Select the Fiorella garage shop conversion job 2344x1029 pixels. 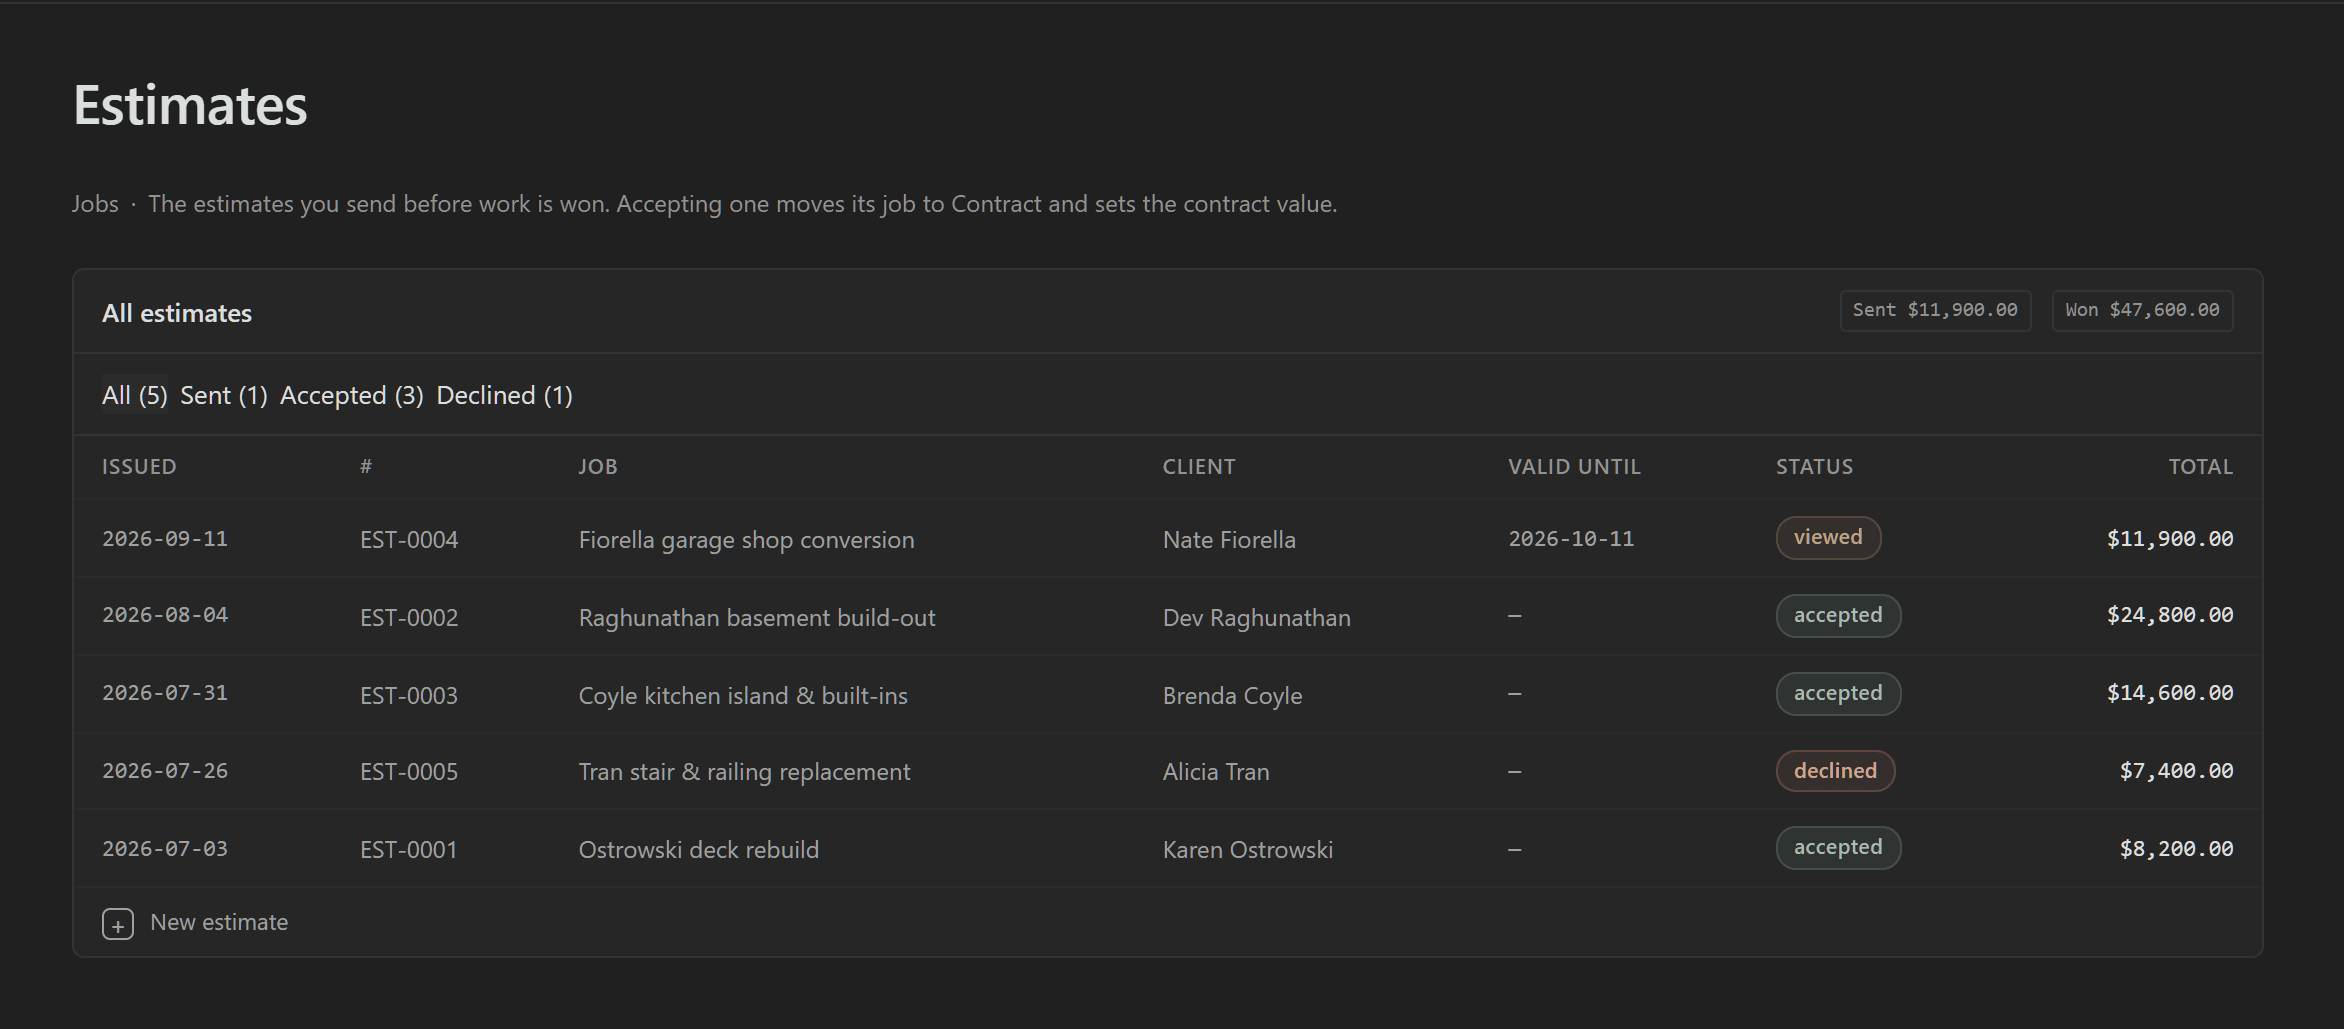pos(746,540)
